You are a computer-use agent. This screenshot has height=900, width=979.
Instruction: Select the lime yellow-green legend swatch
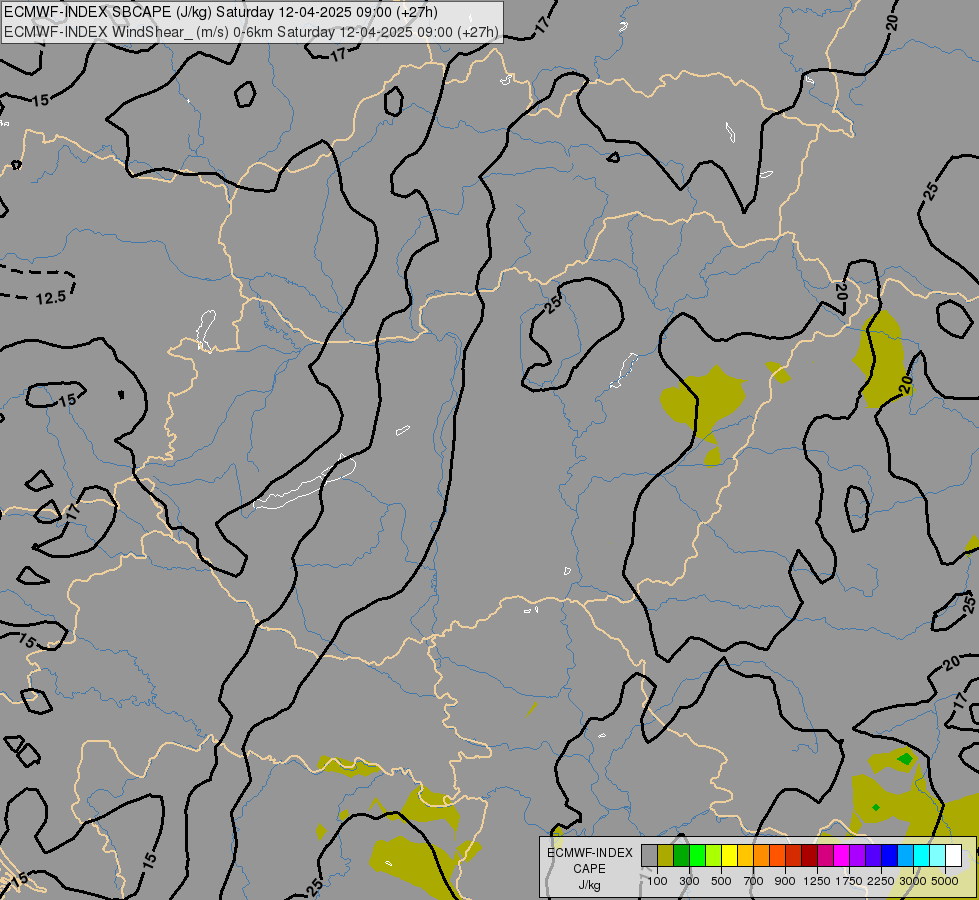(x=714, y=855)
